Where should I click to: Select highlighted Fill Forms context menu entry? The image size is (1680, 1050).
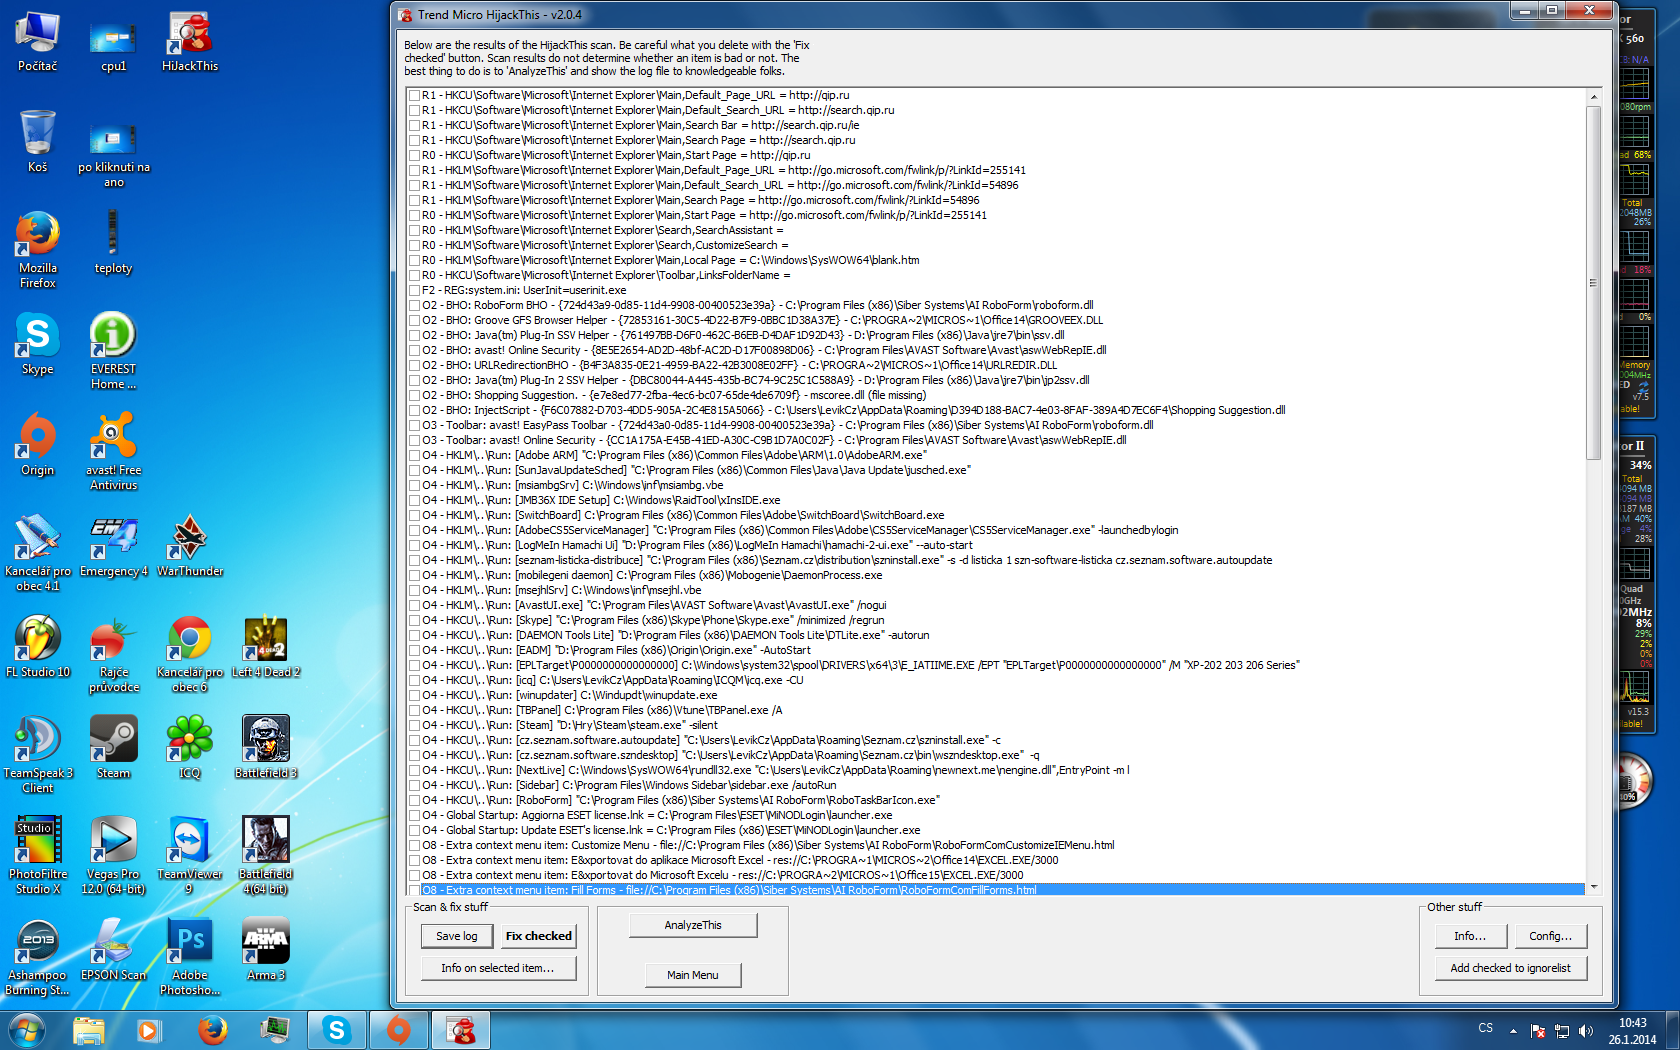pos(730,890)
